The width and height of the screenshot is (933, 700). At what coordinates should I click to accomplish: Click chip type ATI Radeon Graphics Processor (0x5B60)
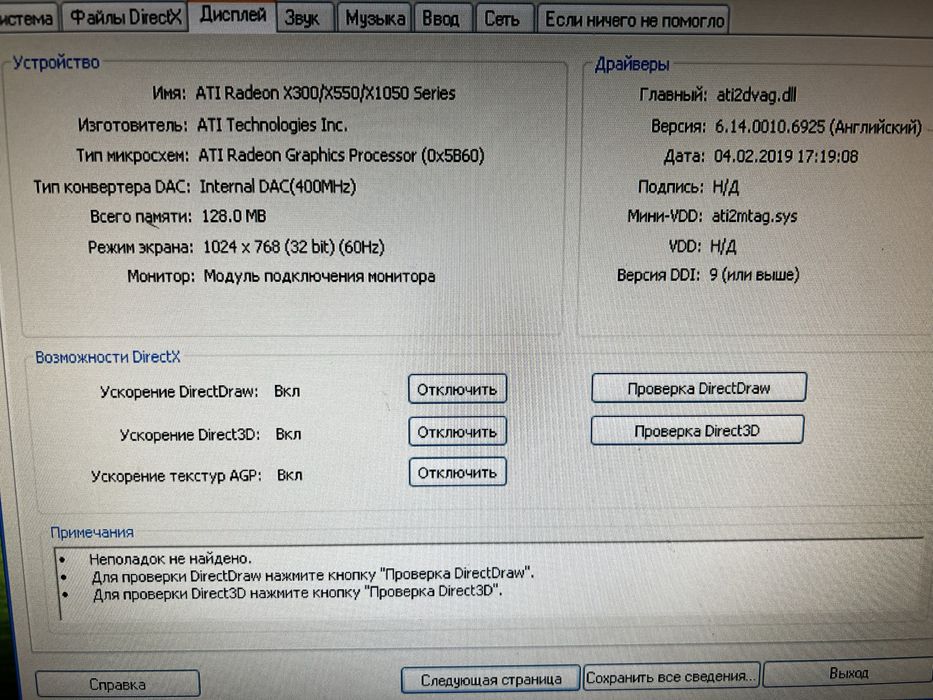point(341,155)
